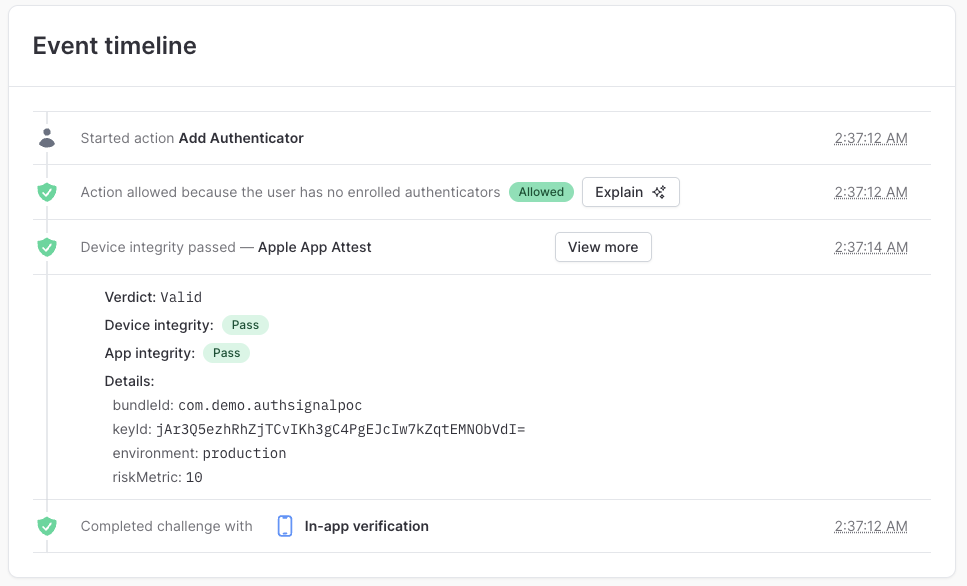Click the Add Authenticator action name
Image resolution: width=967 pixels, height=586 pixels.
[241, 138]
